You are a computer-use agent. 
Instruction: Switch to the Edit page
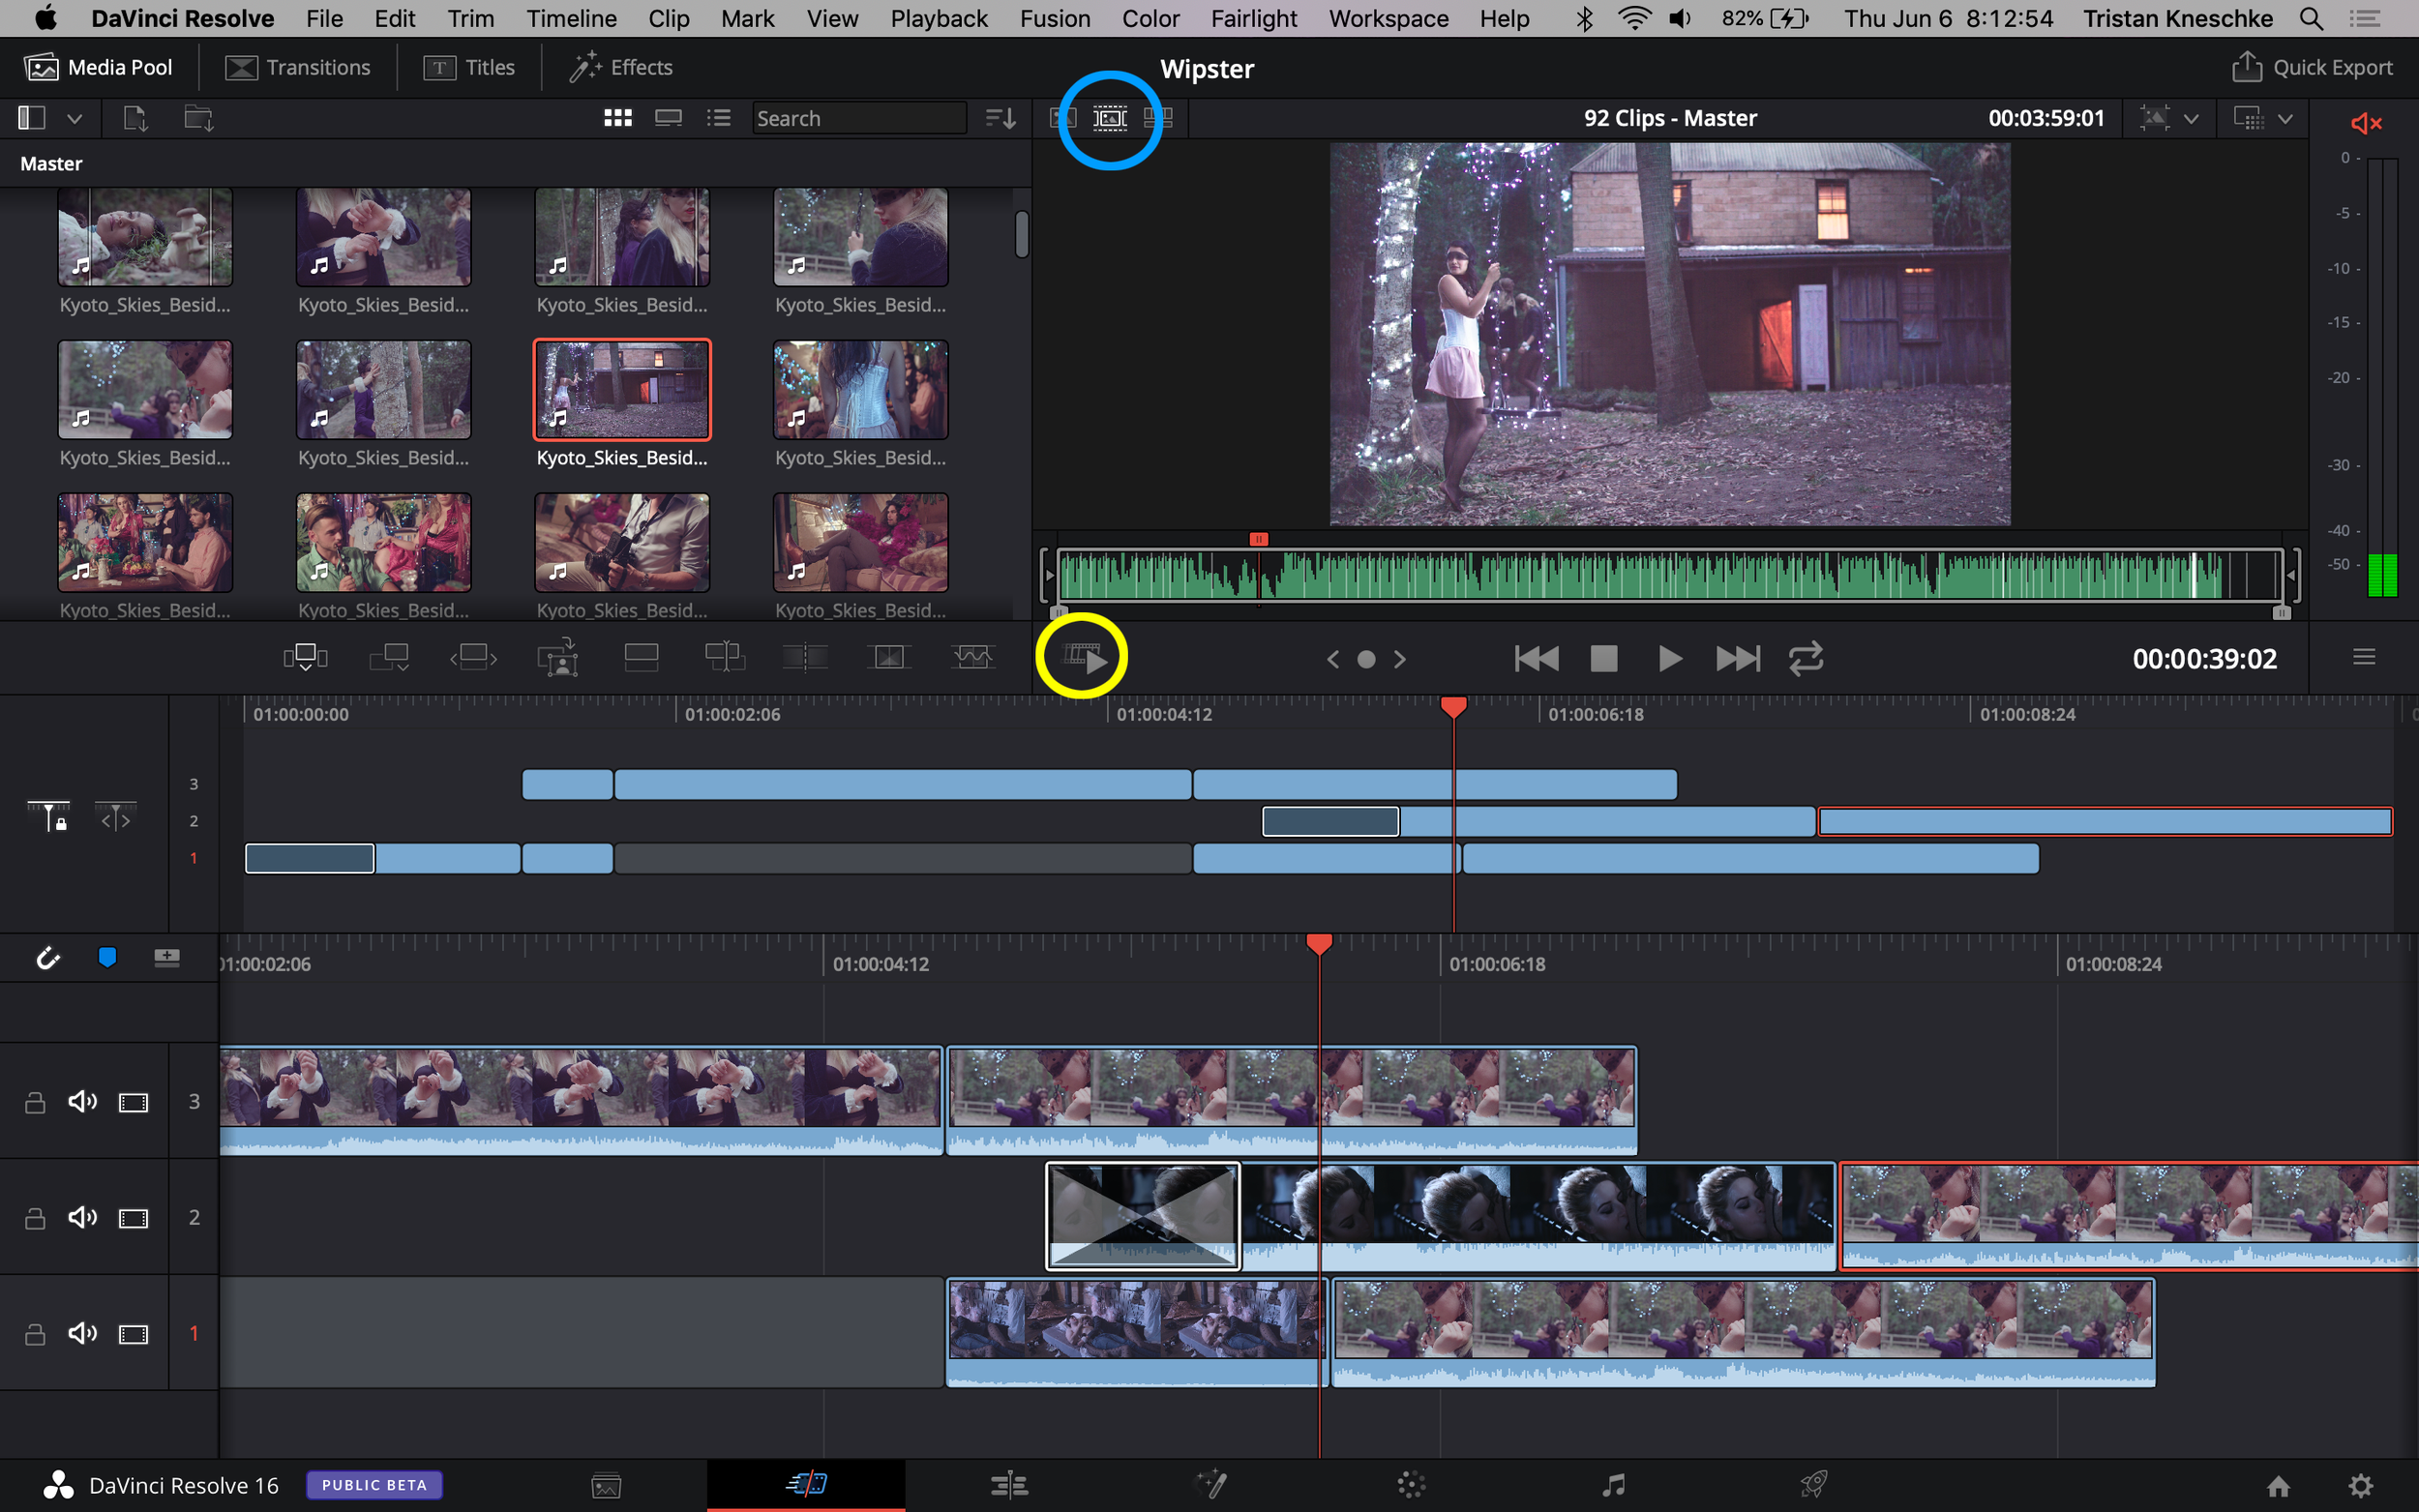(x=1009, y=1485)
